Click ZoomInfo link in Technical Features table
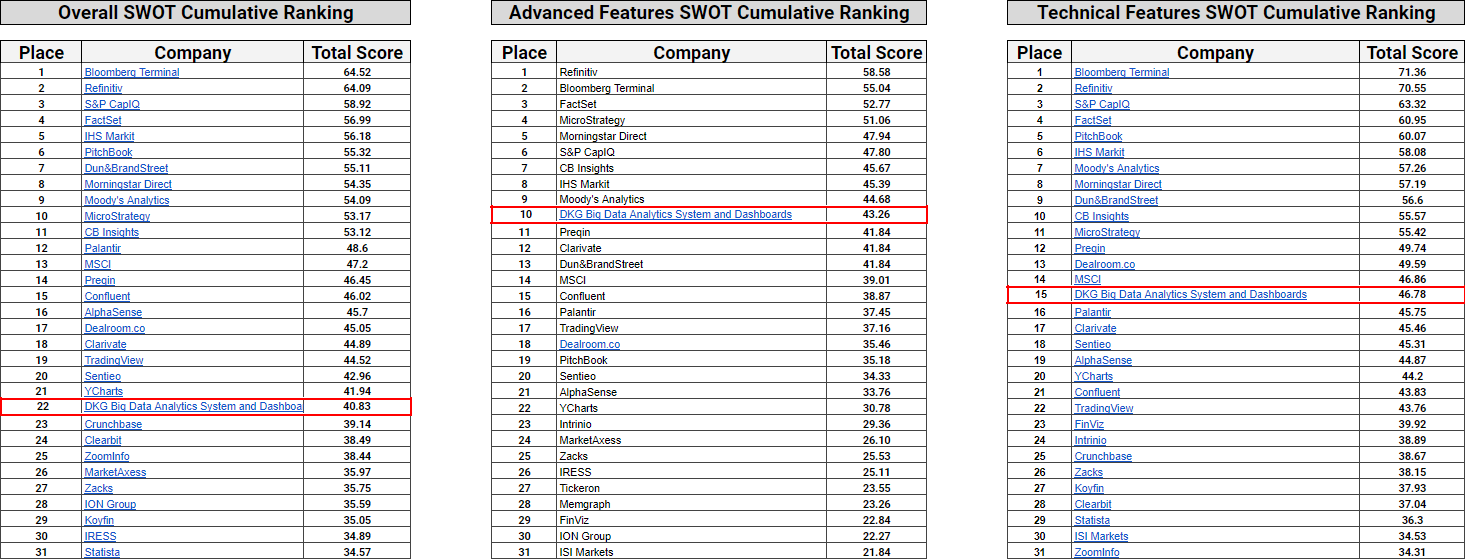This screenshot has width=1465, height=559. point(1097,552)
